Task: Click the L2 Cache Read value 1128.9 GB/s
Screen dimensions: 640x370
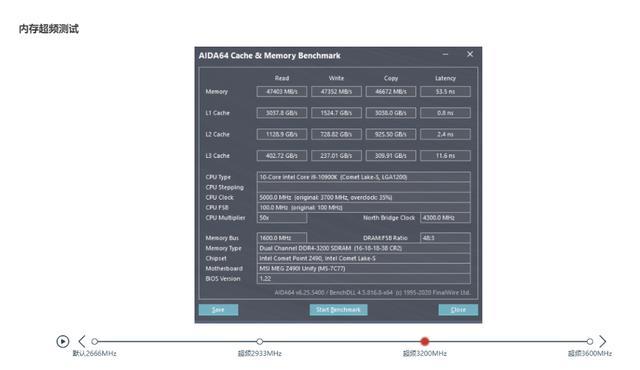Action: (282, 134)
